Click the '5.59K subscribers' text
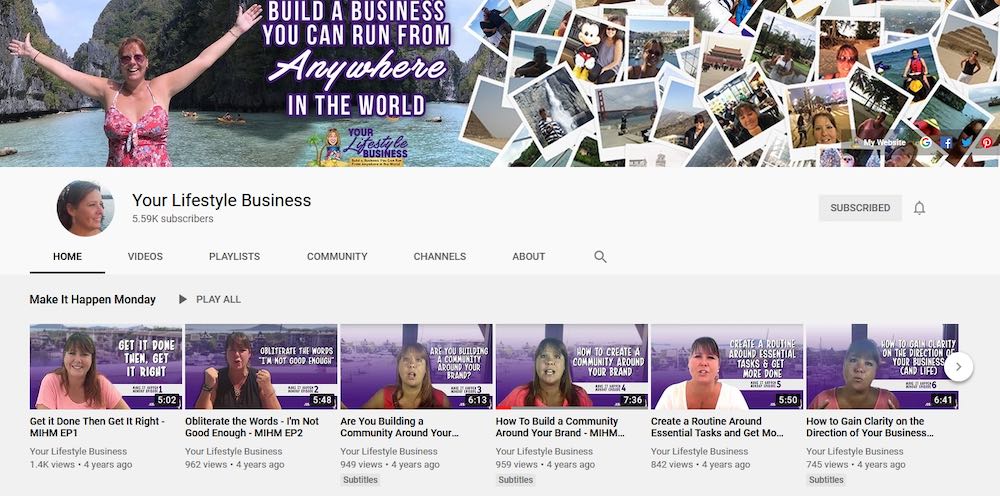Screen dimensions: 1000x496 coord(173,219)
